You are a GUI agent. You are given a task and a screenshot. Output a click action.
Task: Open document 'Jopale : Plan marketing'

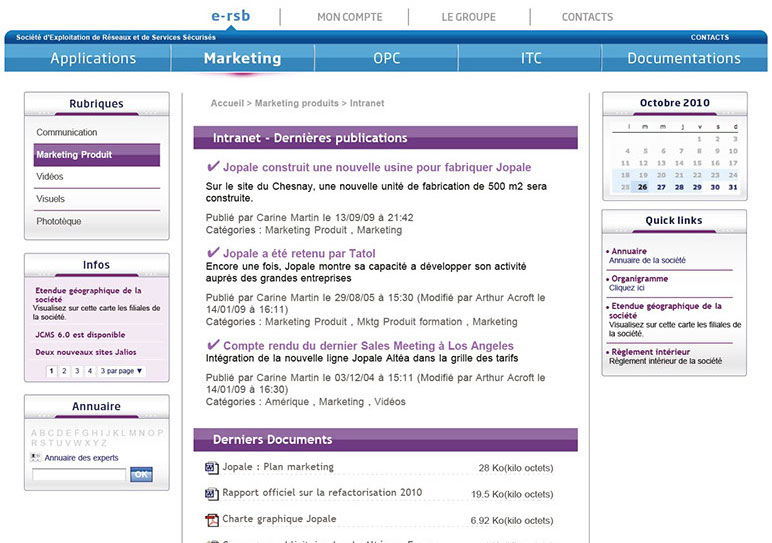click(278, 467)
